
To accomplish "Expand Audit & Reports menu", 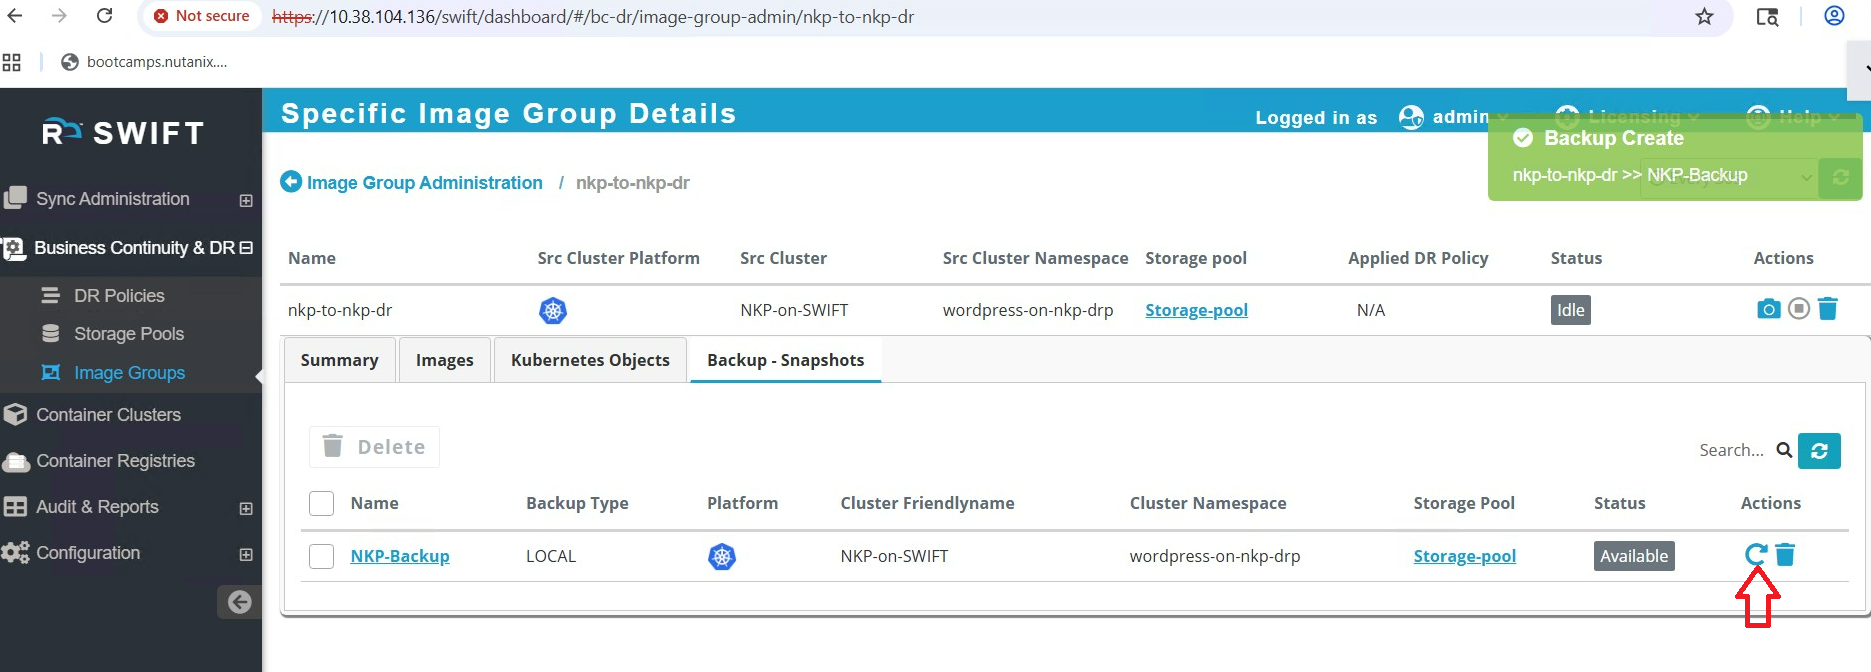I will pos(246,508).
